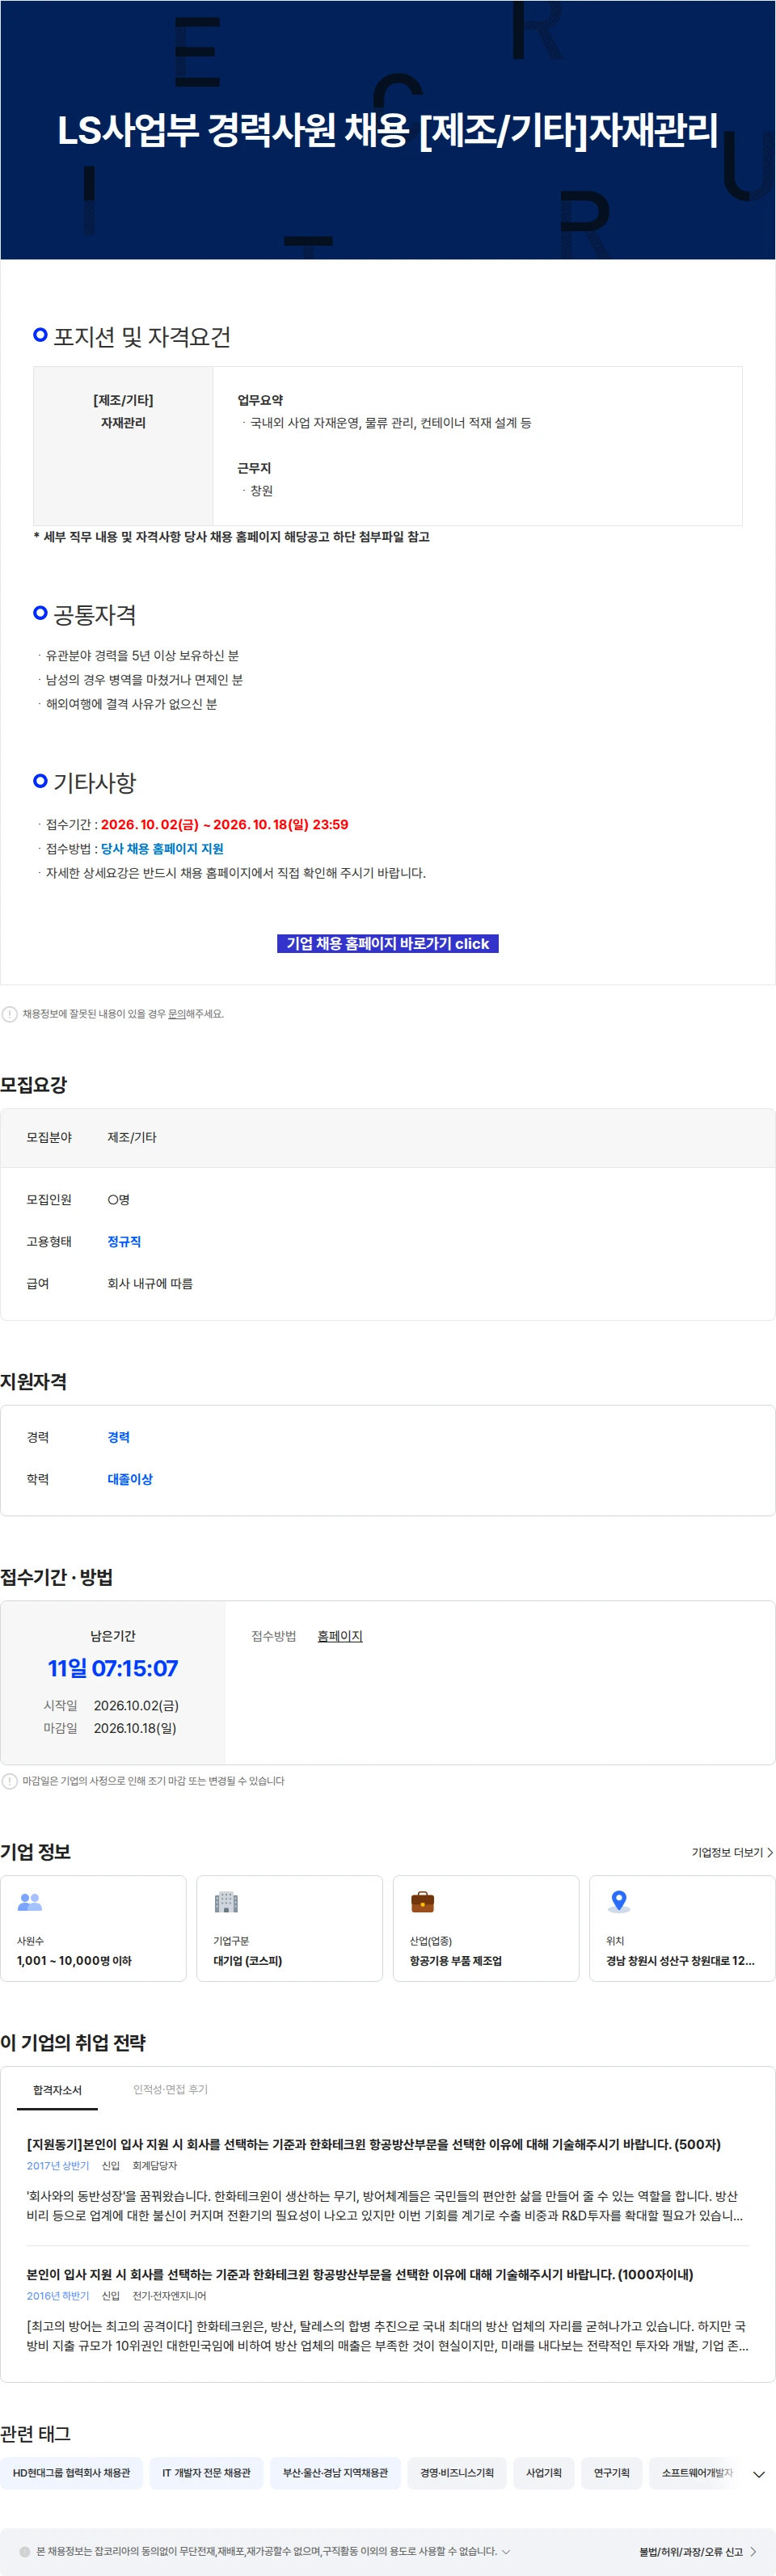Click the location map pin icon
The width and height of the screenshot is (776, 2576).
[x=619, y=1901]
